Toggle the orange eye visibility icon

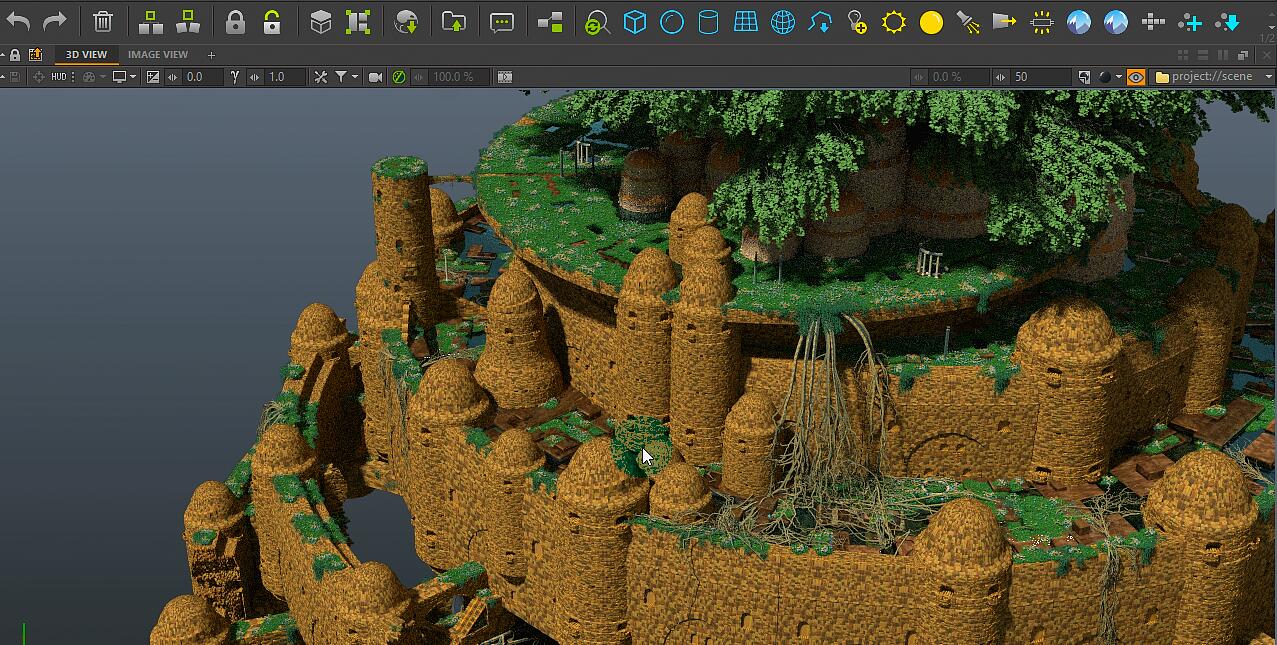point(1136,77)
